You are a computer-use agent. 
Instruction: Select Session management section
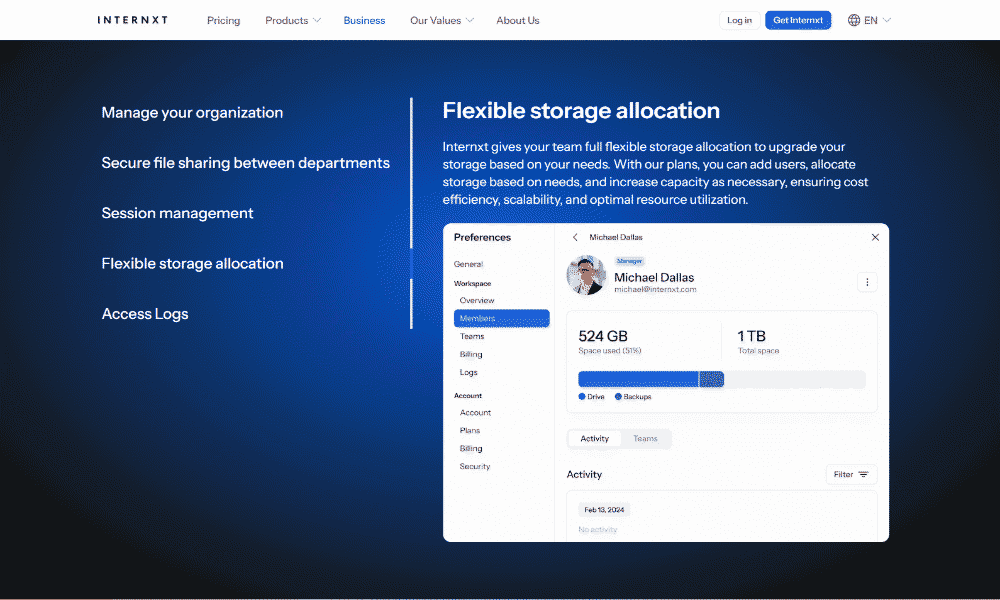click(x=177, y=213)
